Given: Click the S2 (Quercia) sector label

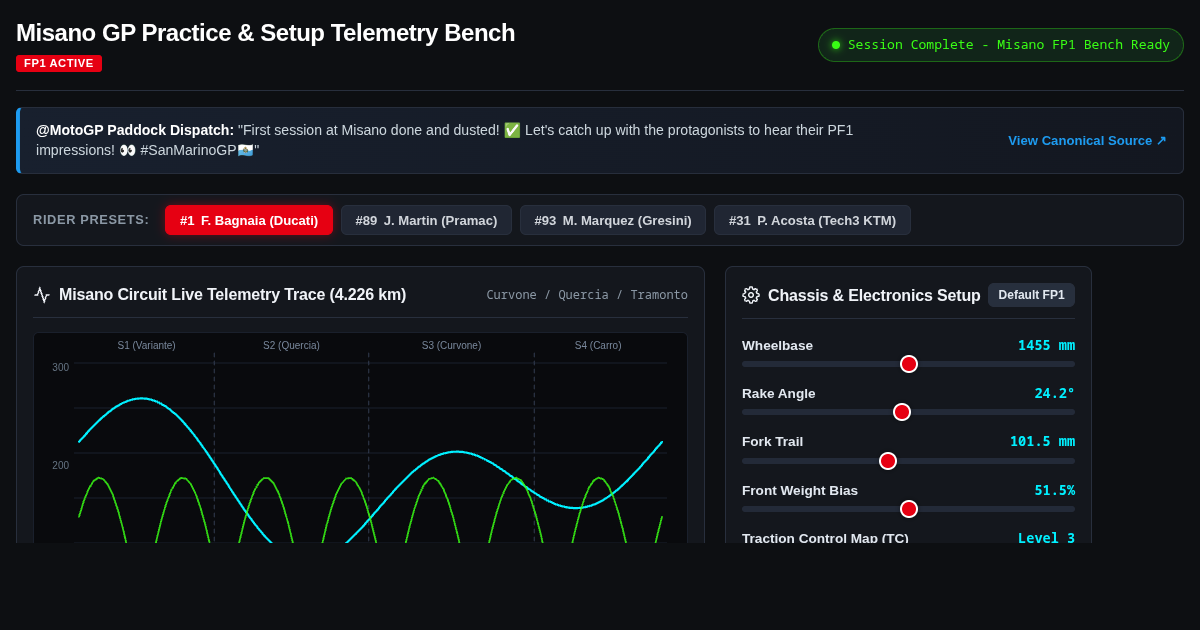Looking at the screenshot, I should (291, 345).
